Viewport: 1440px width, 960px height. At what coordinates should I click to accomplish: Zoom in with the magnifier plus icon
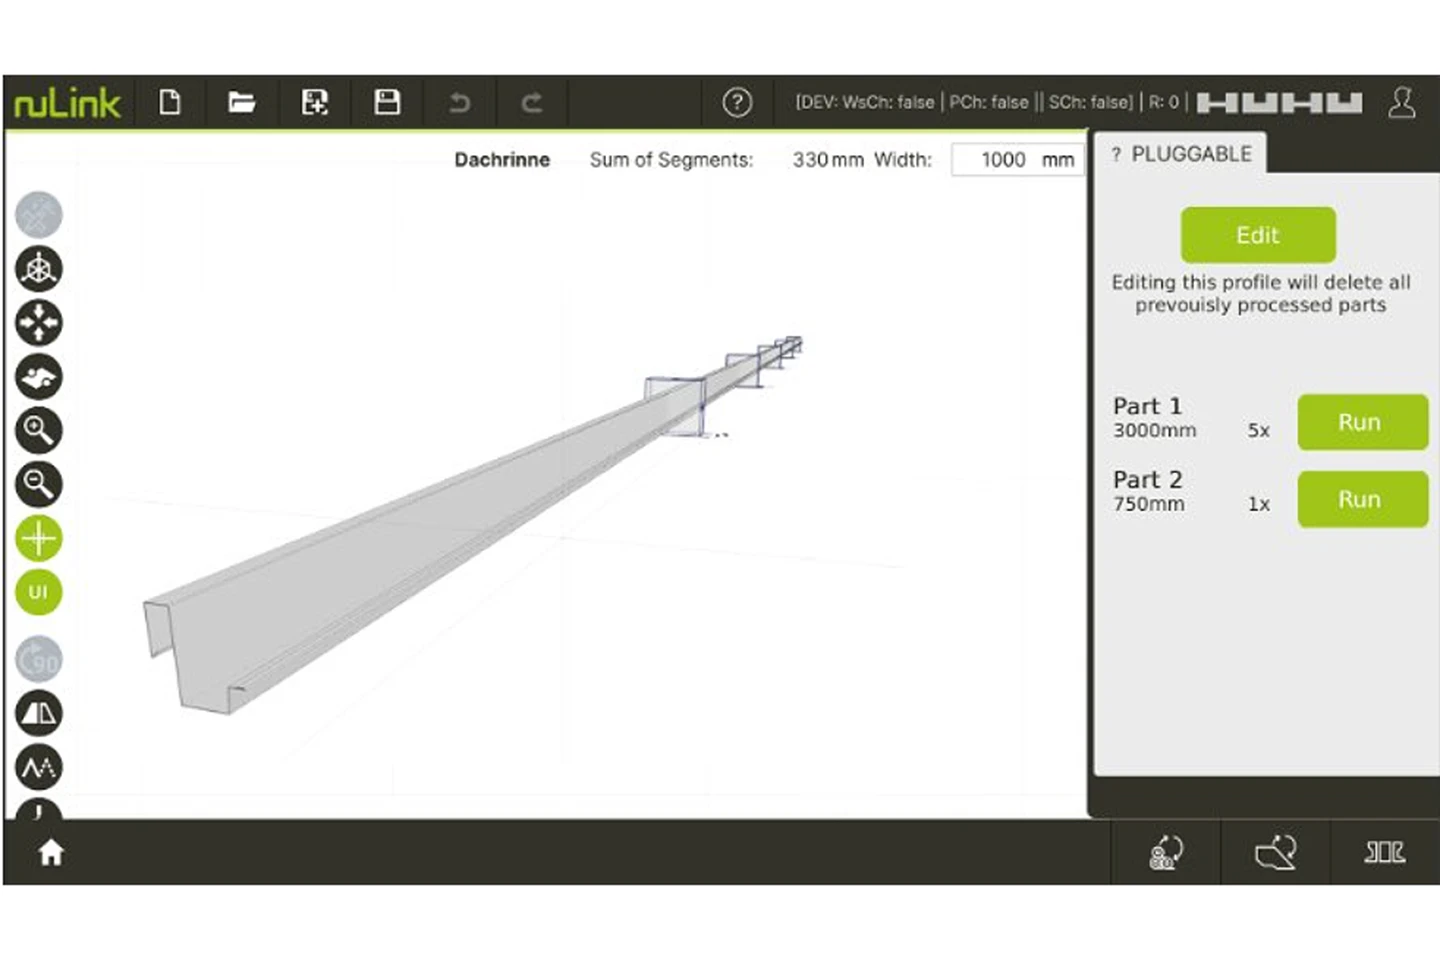39,431
